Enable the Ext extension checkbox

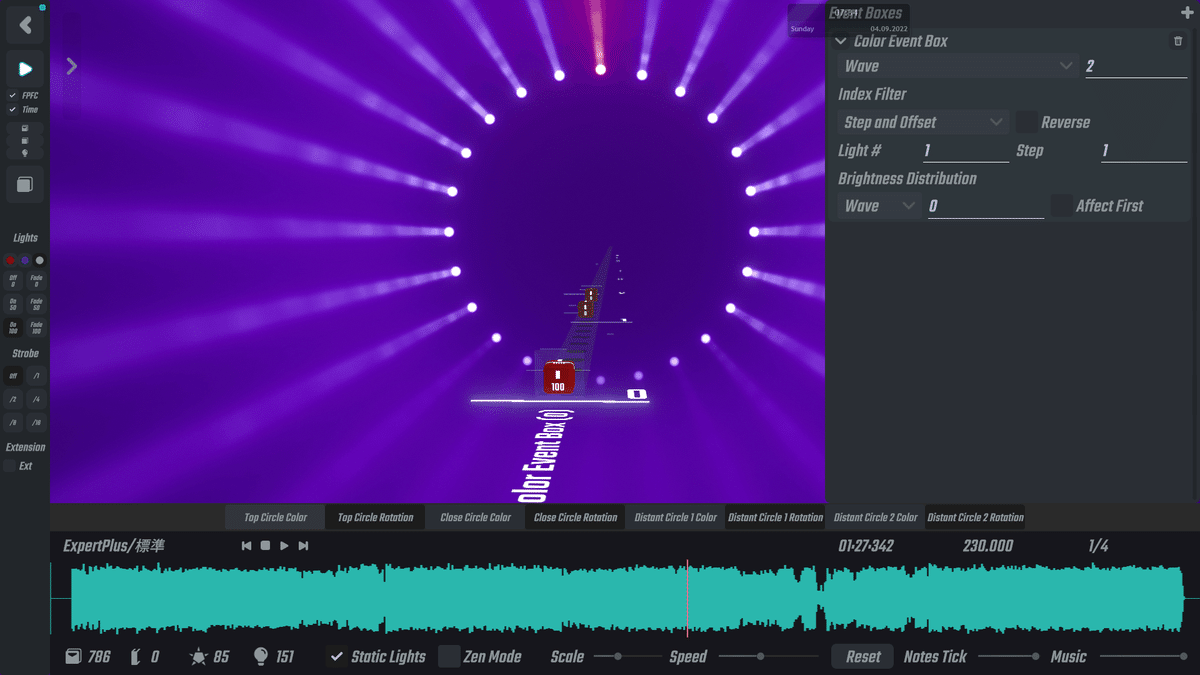coord(10,466)
